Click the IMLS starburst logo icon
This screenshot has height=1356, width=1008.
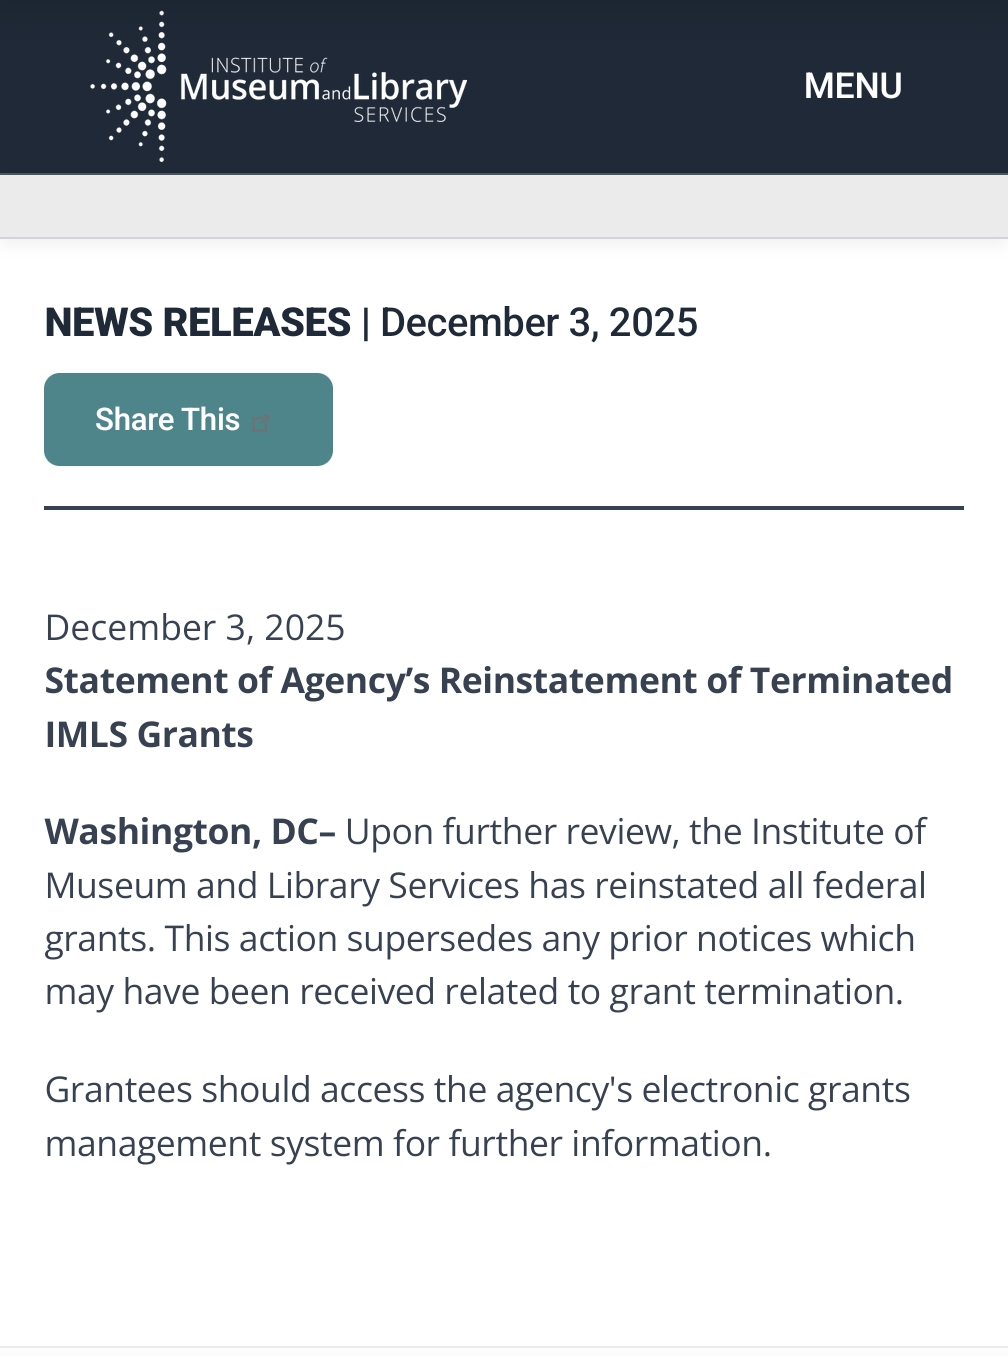point(132,86)
